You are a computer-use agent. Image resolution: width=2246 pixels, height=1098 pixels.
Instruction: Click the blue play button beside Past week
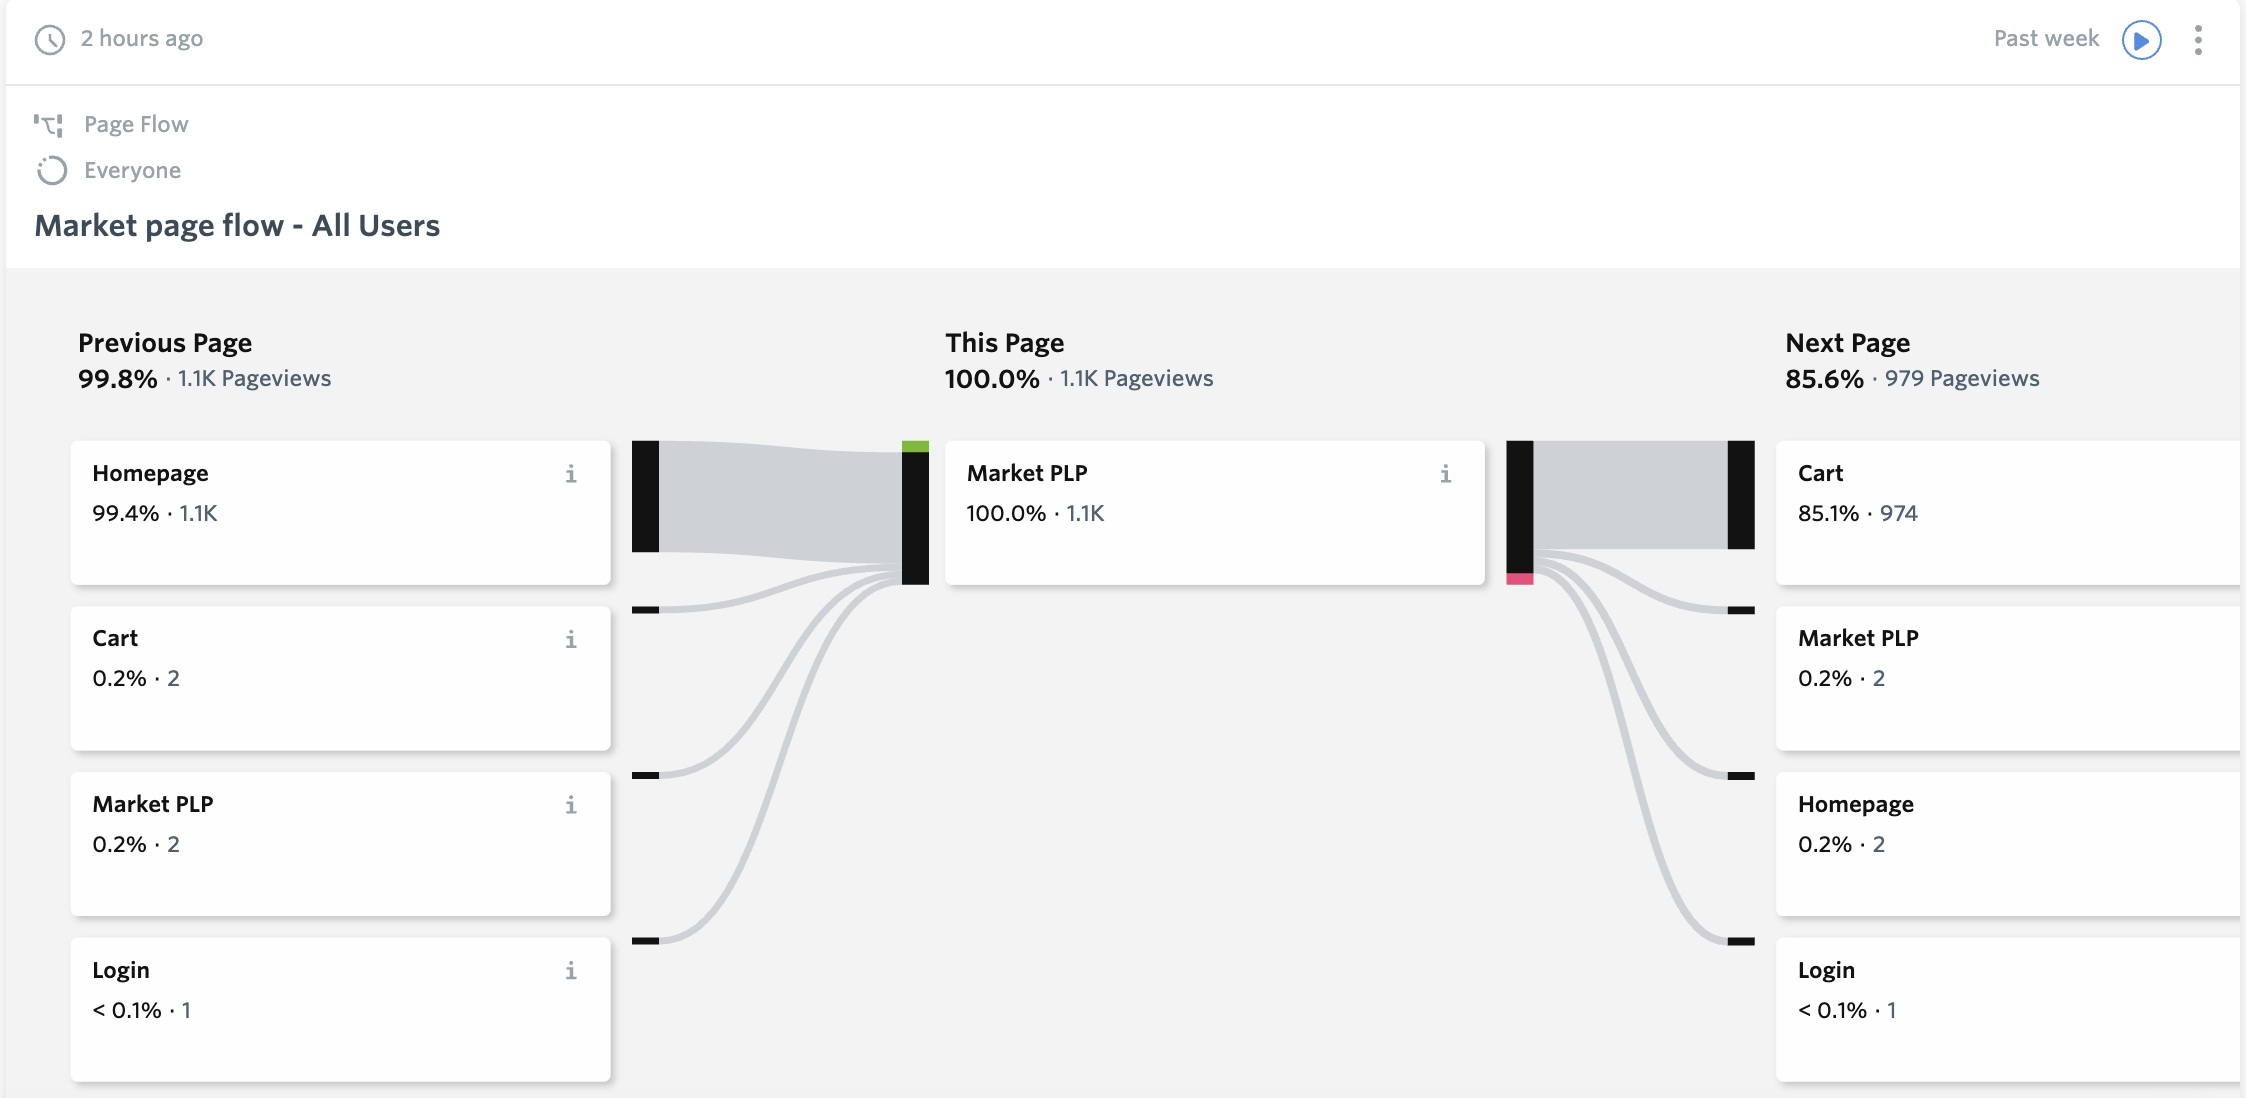tap(2141, 40)
